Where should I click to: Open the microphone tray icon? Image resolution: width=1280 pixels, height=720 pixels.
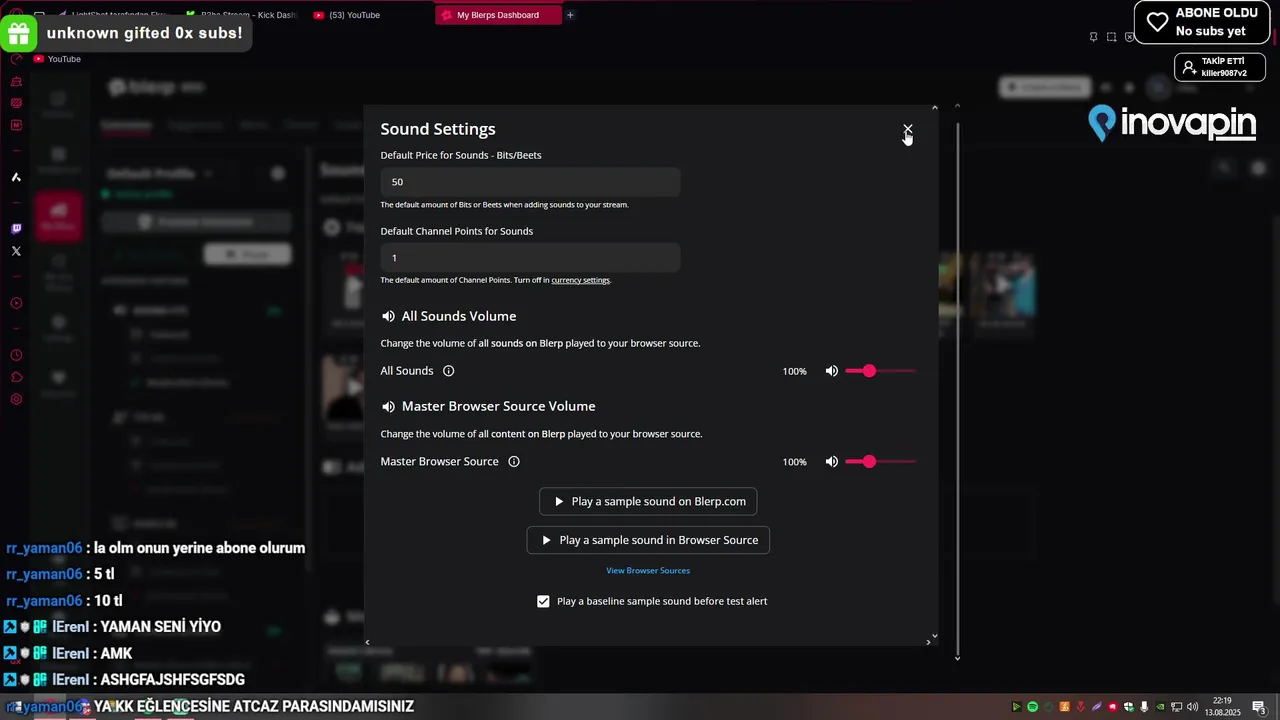(1144, 707)
